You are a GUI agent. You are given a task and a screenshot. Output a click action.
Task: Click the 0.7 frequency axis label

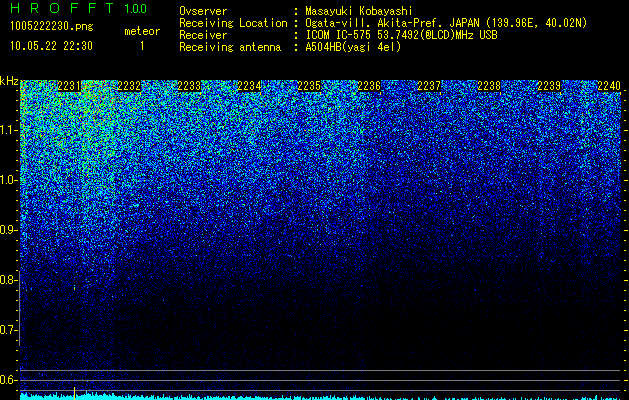tap(8, 330)
